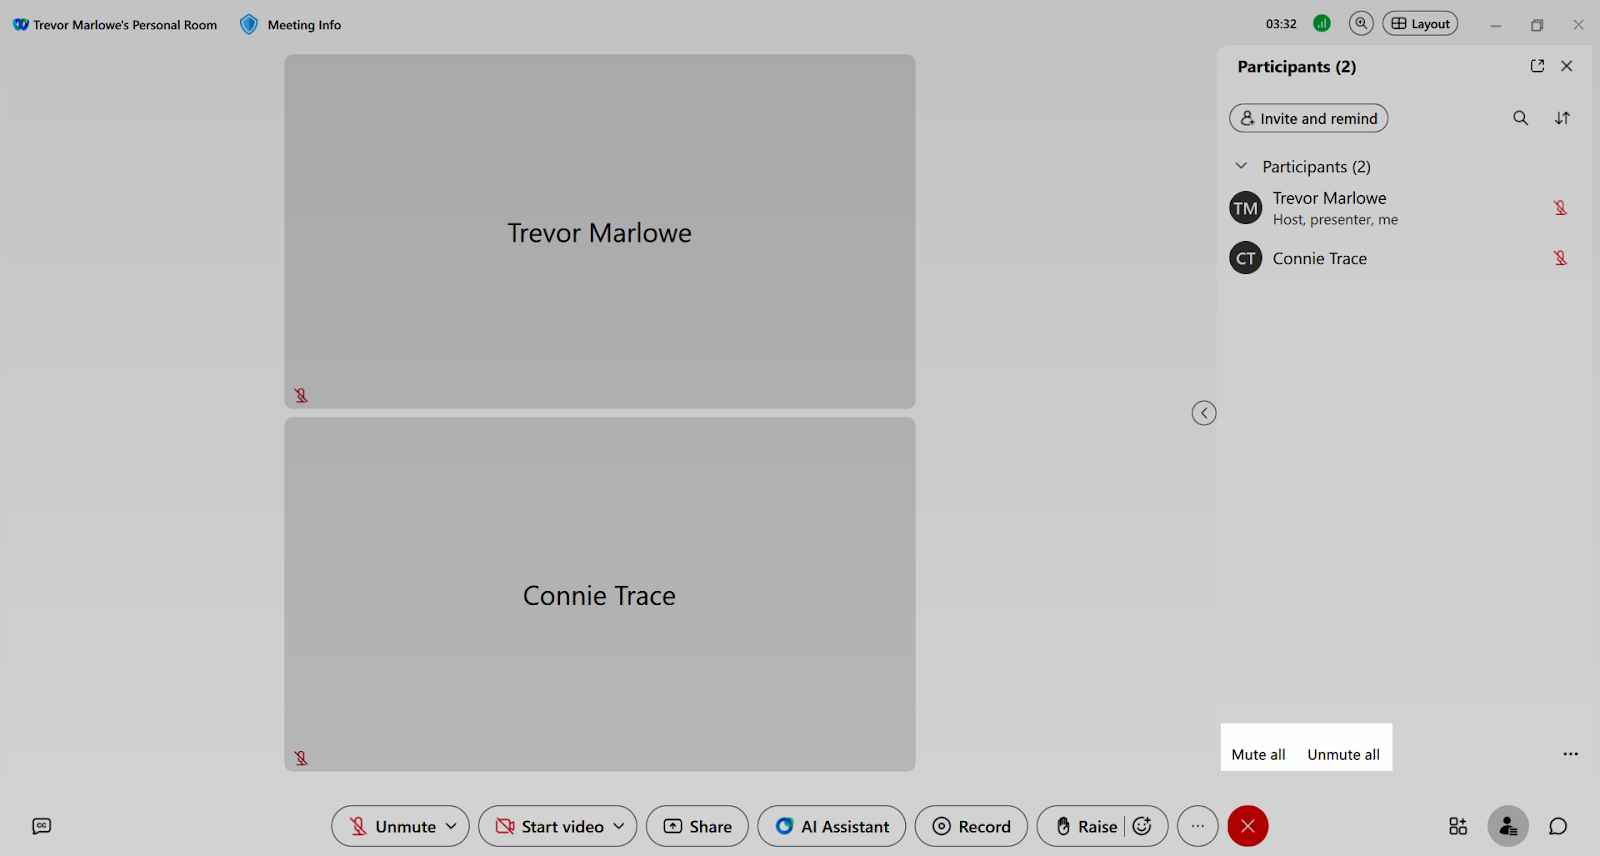
Task: Restore down the meeting window
Action: [x=1537, y=25]
